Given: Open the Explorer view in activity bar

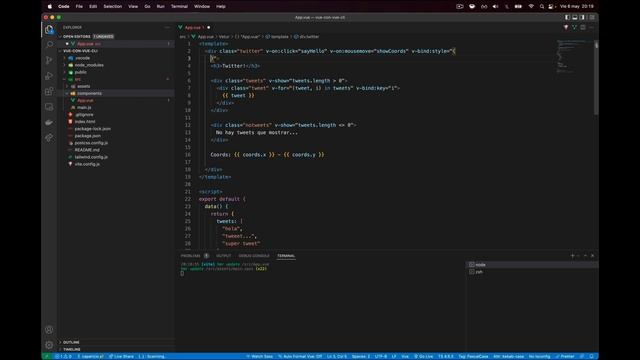Looking at the screenshot, I should point(49,30).
